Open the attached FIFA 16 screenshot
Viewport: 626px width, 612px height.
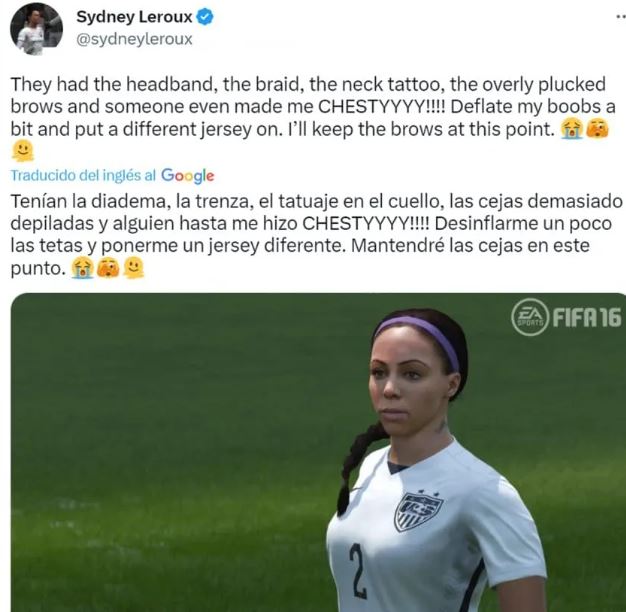click(318, 452)
